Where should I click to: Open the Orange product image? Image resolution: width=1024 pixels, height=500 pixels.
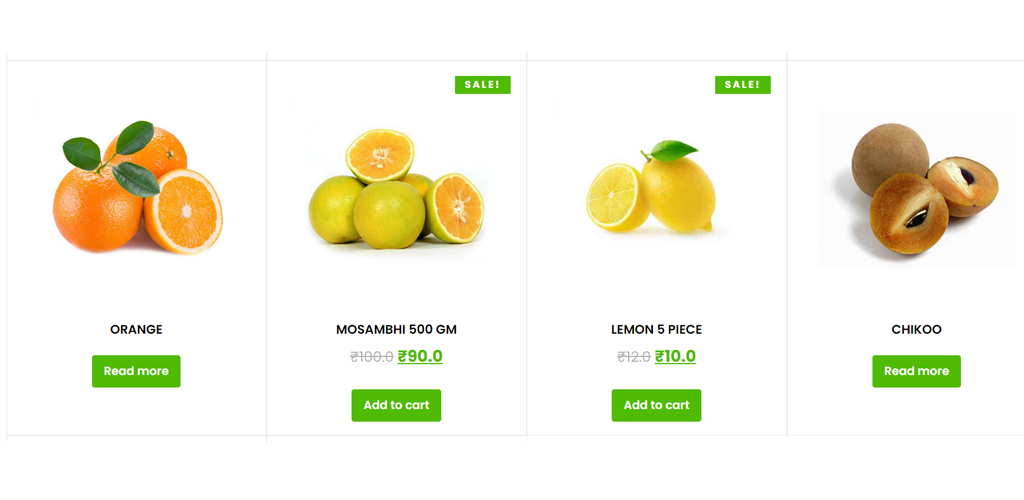(x=136, y=189)
